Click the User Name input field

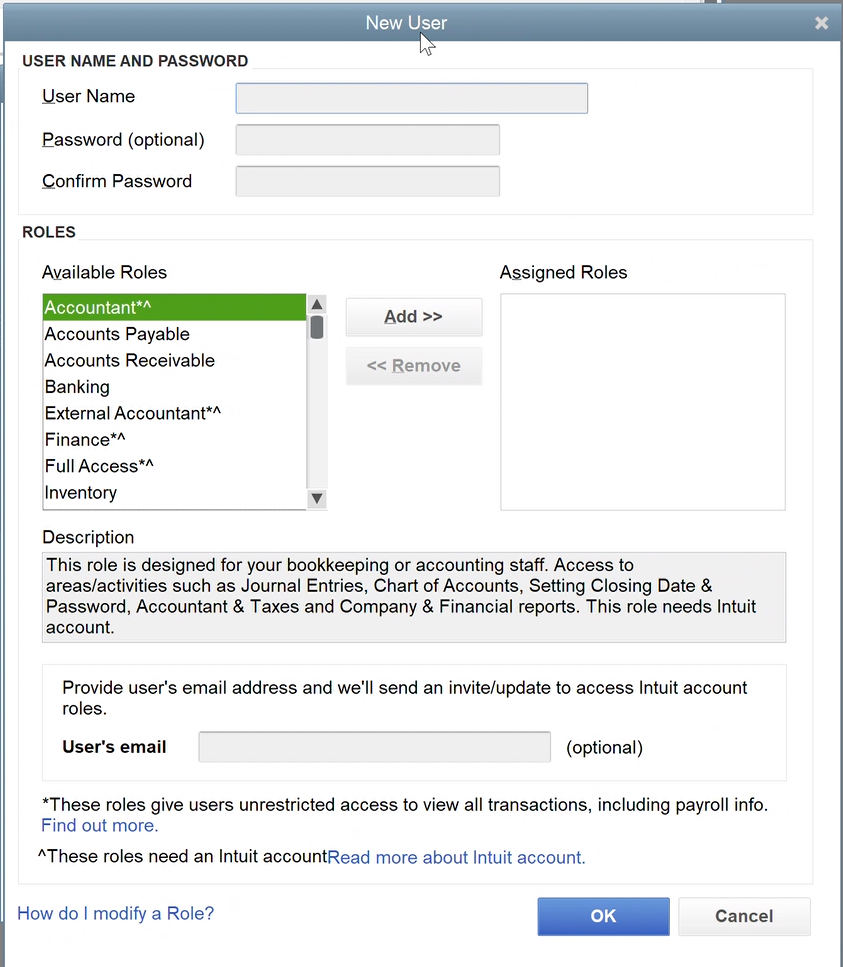coord(410,98)
